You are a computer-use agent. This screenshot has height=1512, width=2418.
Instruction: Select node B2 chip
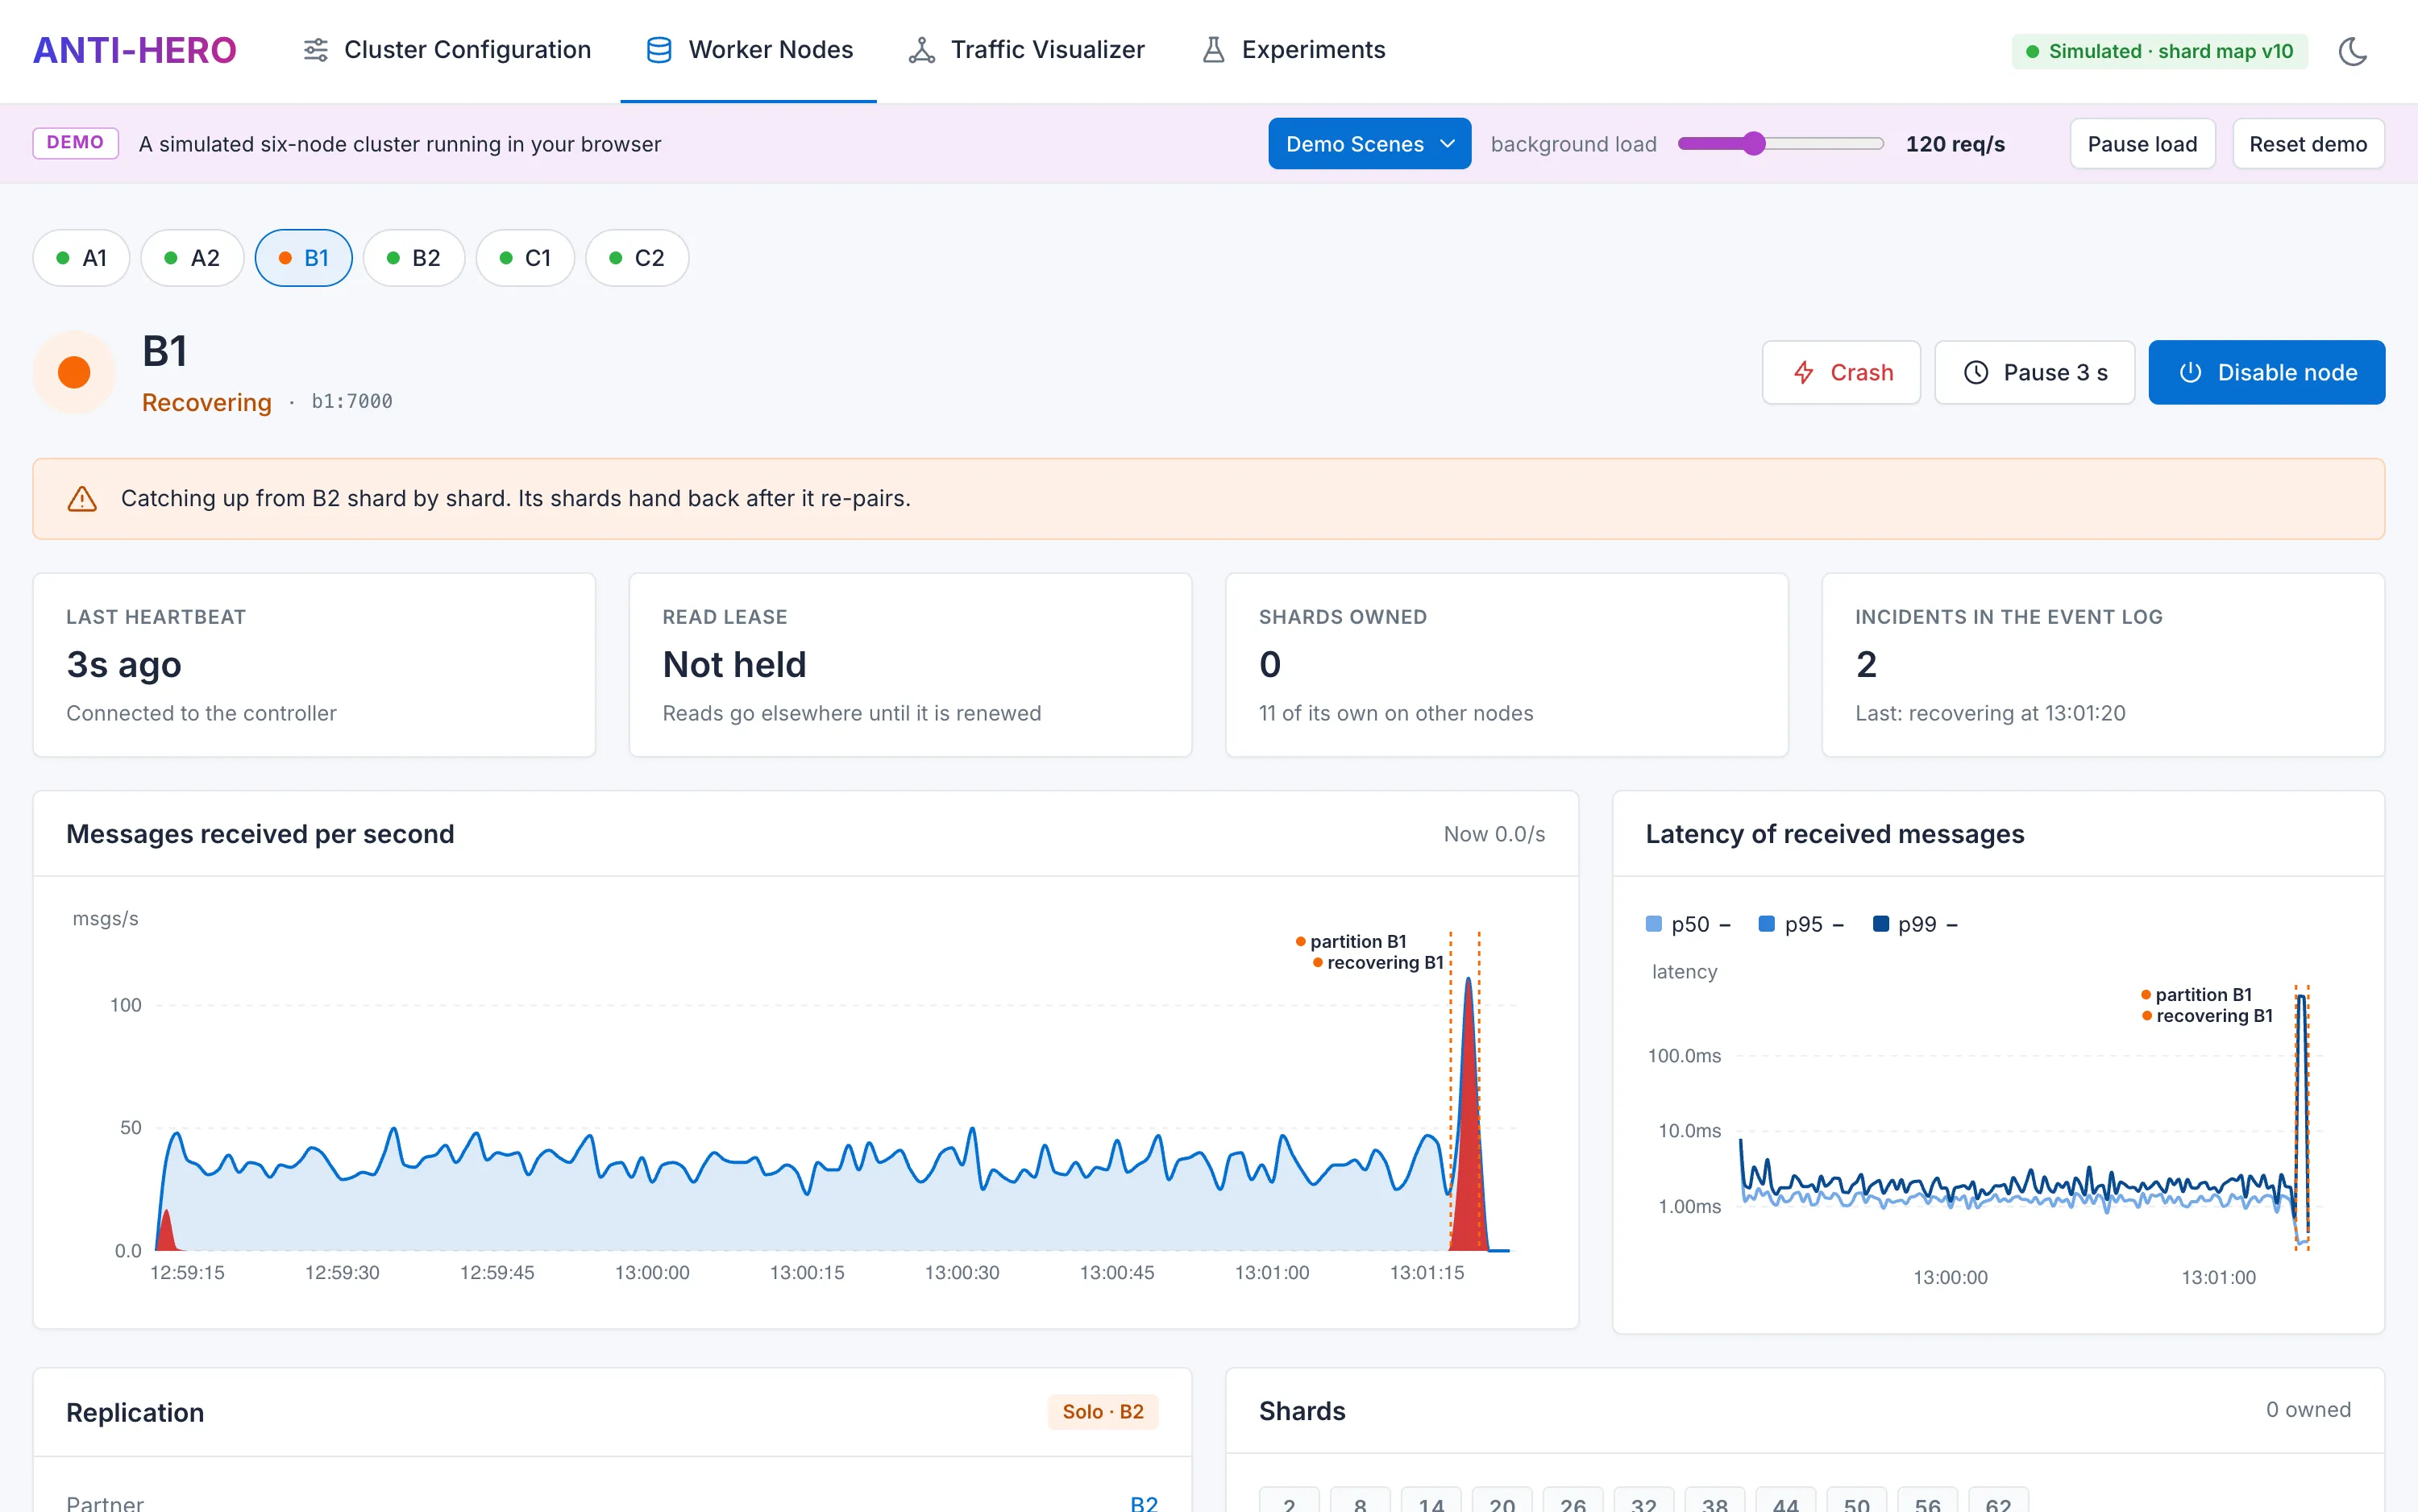414,258
